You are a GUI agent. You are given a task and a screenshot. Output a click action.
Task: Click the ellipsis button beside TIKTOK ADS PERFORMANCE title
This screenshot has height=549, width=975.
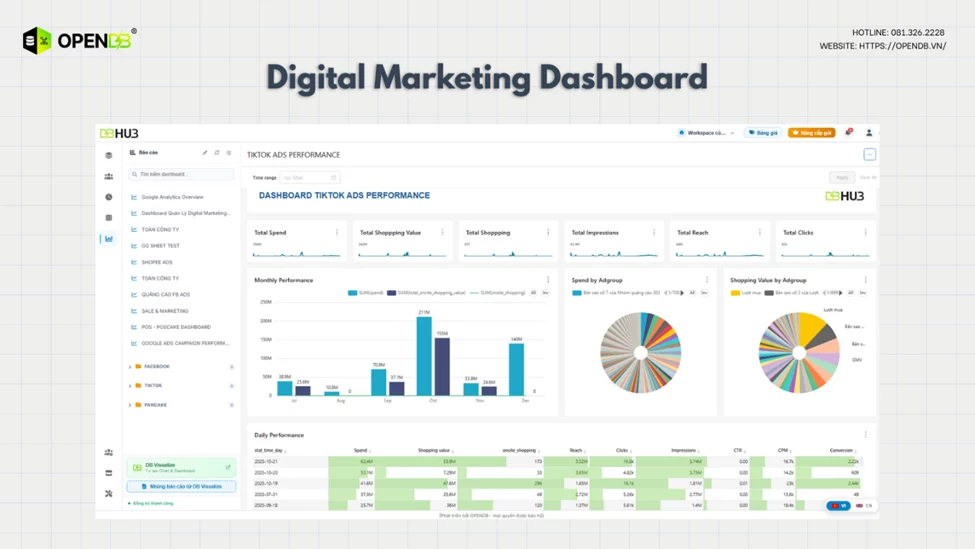point(869,154)
